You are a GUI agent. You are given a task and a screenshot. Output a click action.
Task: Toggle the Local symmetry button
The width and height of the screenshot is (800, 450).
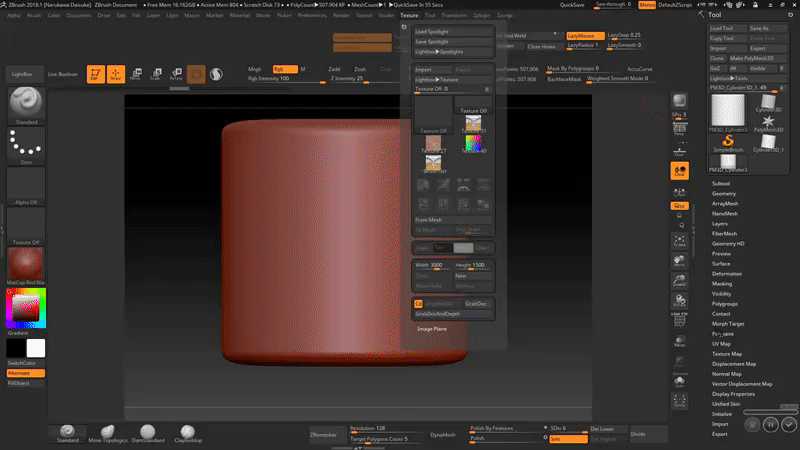pos(679,171)
